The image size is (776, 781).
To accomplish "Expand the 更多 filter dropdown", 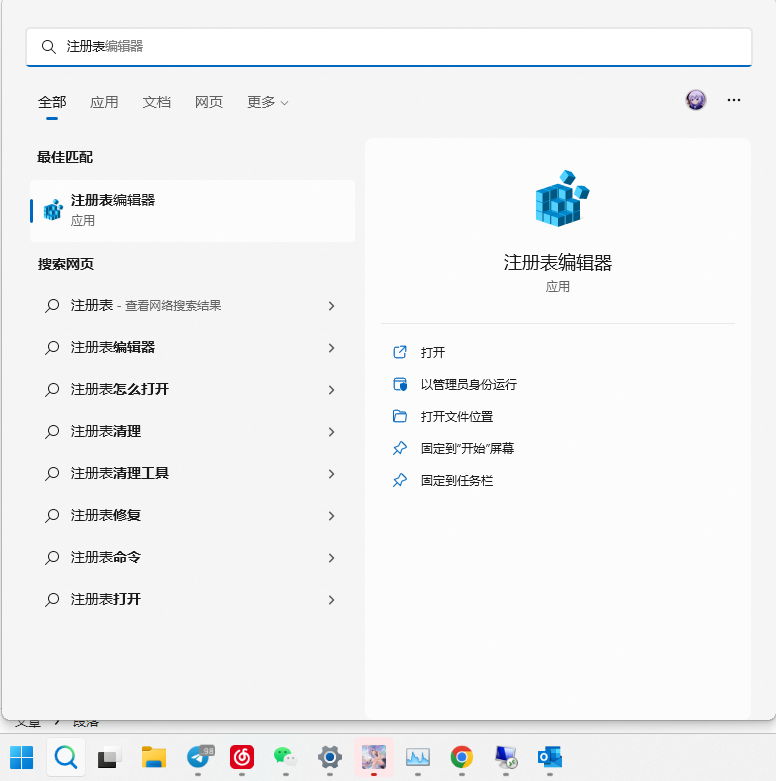I will (267, 102).
